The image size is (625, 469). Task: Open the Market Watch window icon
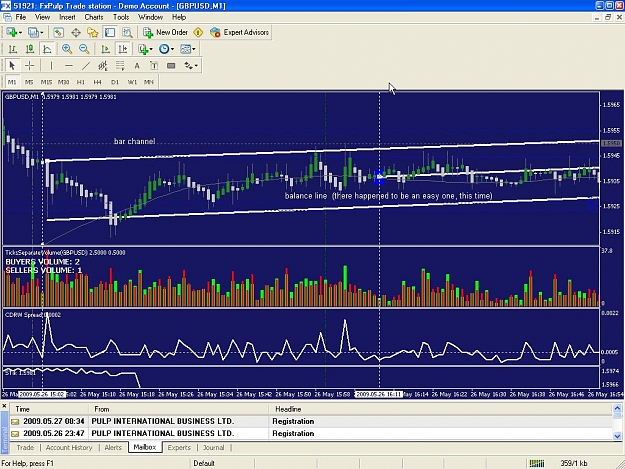[x=59, y=33]
